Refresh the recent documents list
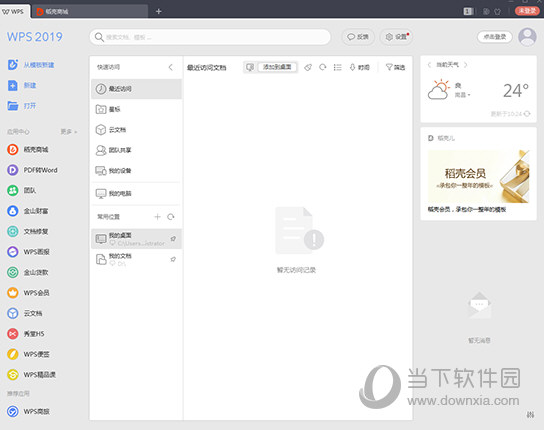 323,67
